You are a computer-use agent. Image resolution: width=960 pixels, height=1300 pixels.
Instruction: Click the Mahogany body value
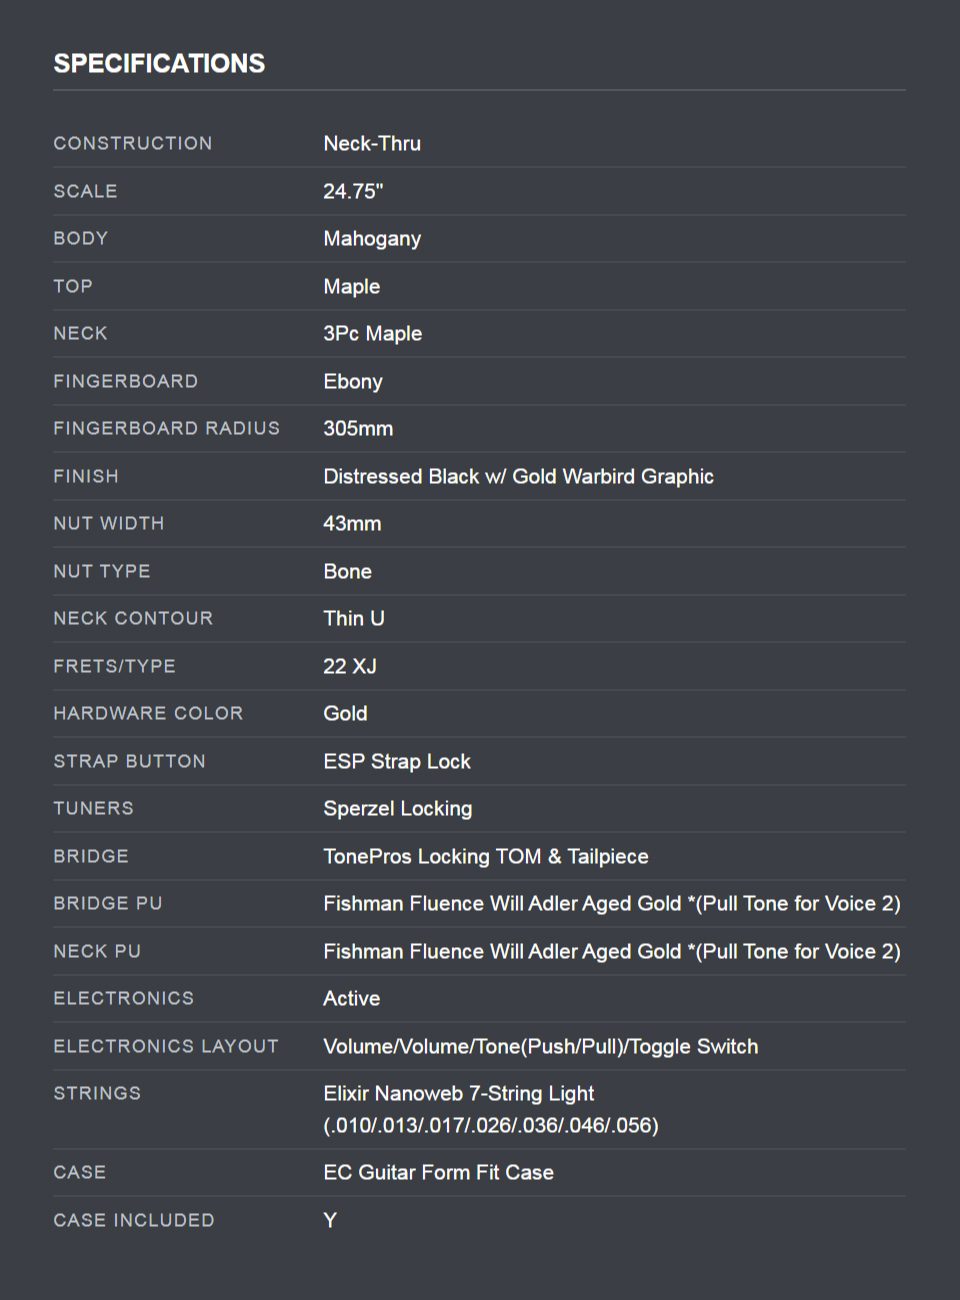[372, 238]
